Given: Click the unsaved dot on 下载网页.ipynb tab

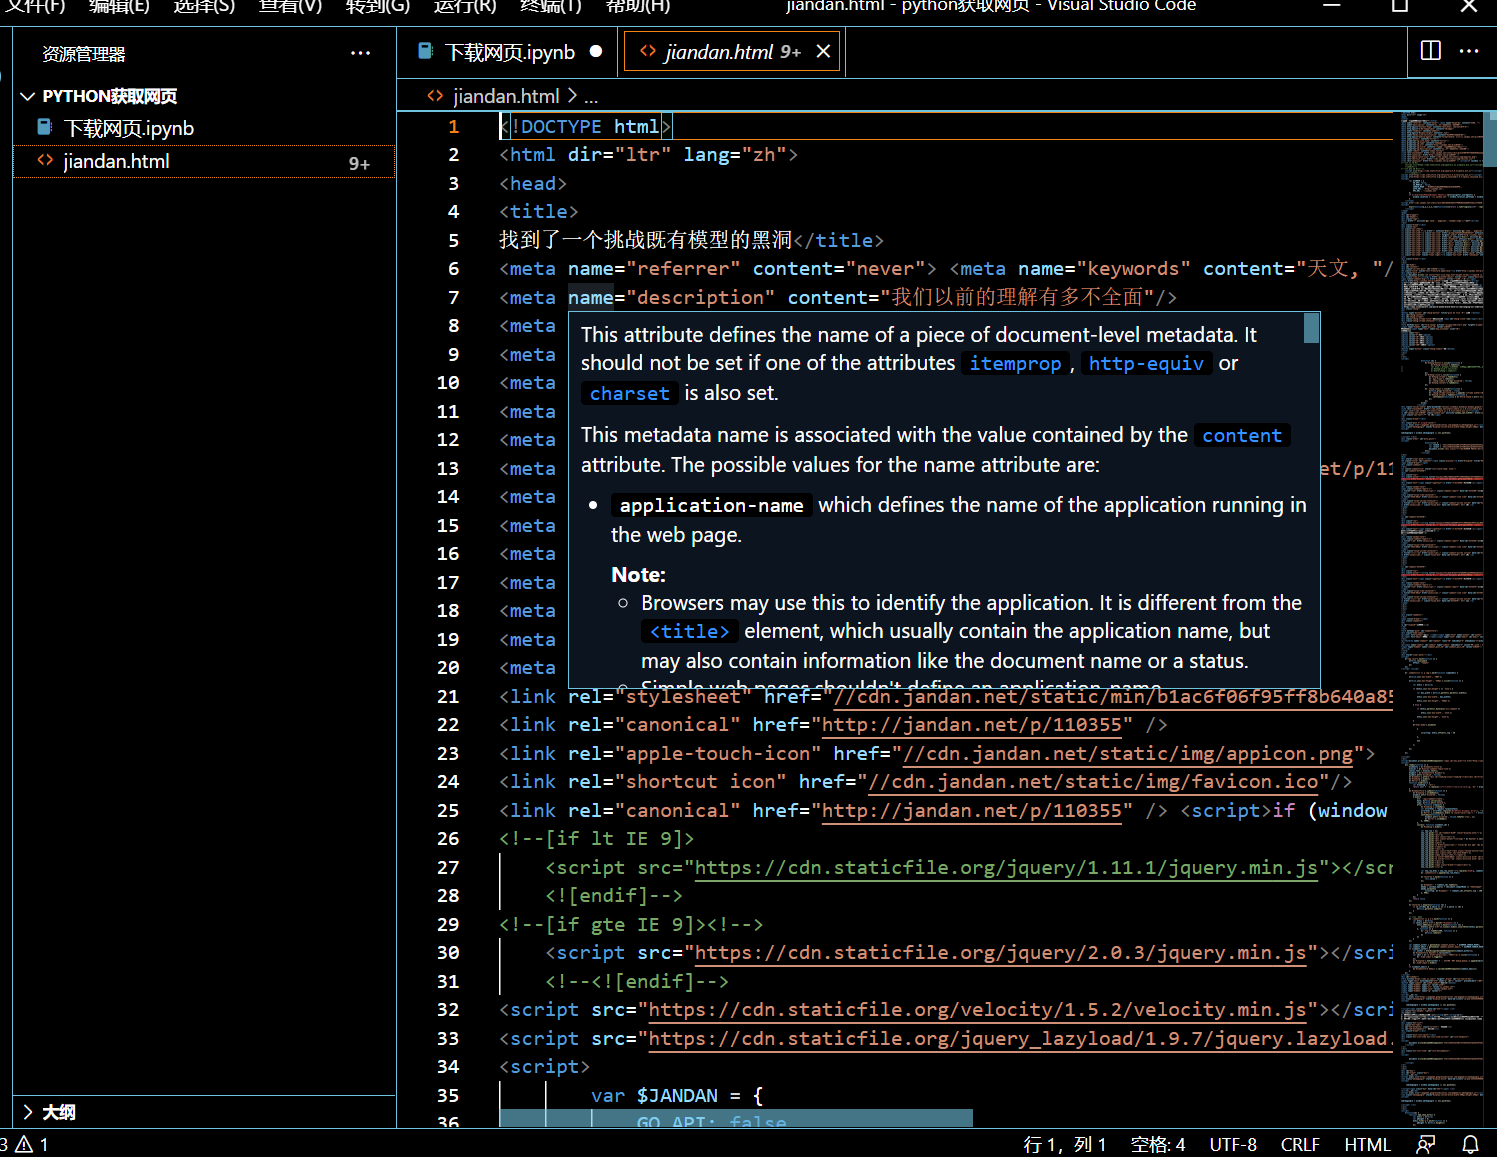Looking at the screenshot, I should tap(596, 52).
